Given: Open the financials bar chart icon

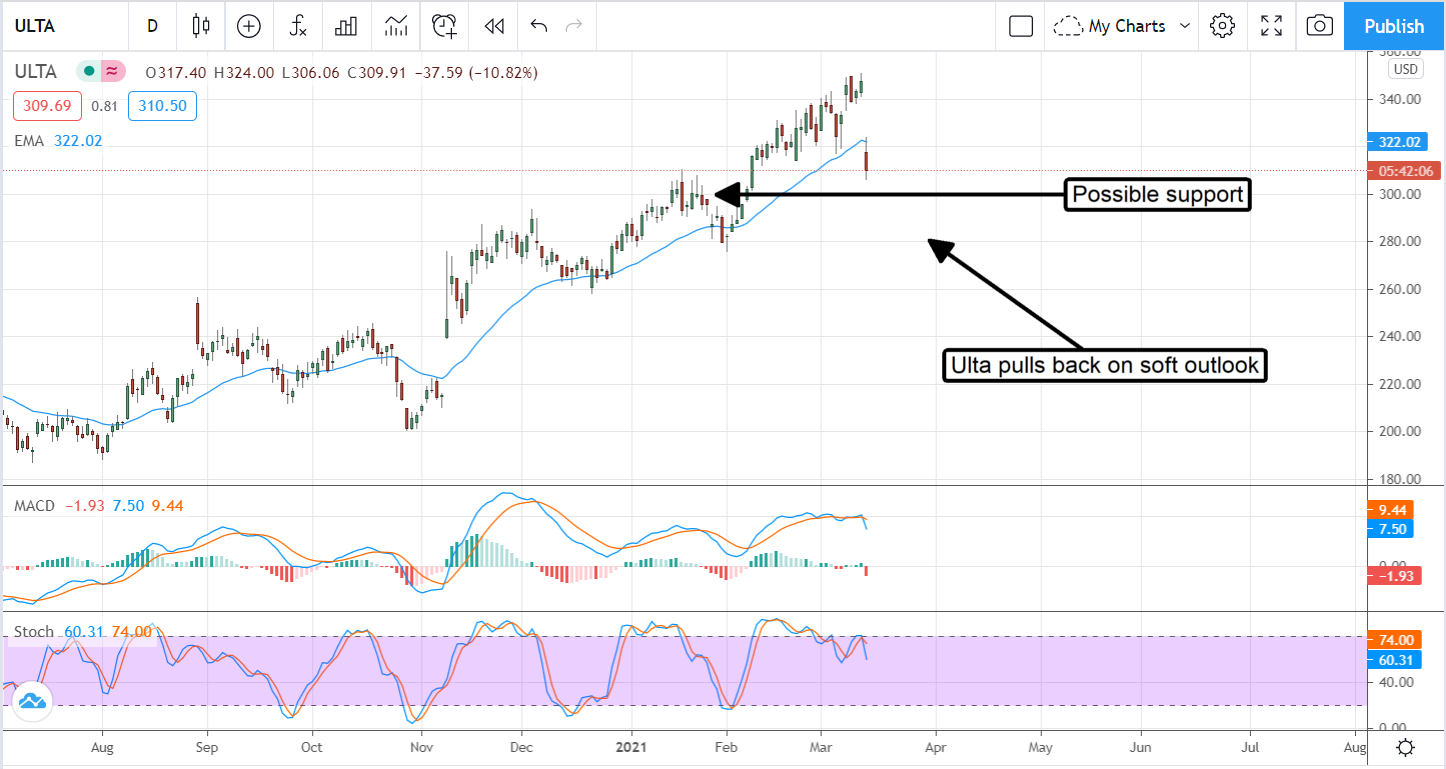Looking at the screenshot, I should pos(346,26).
